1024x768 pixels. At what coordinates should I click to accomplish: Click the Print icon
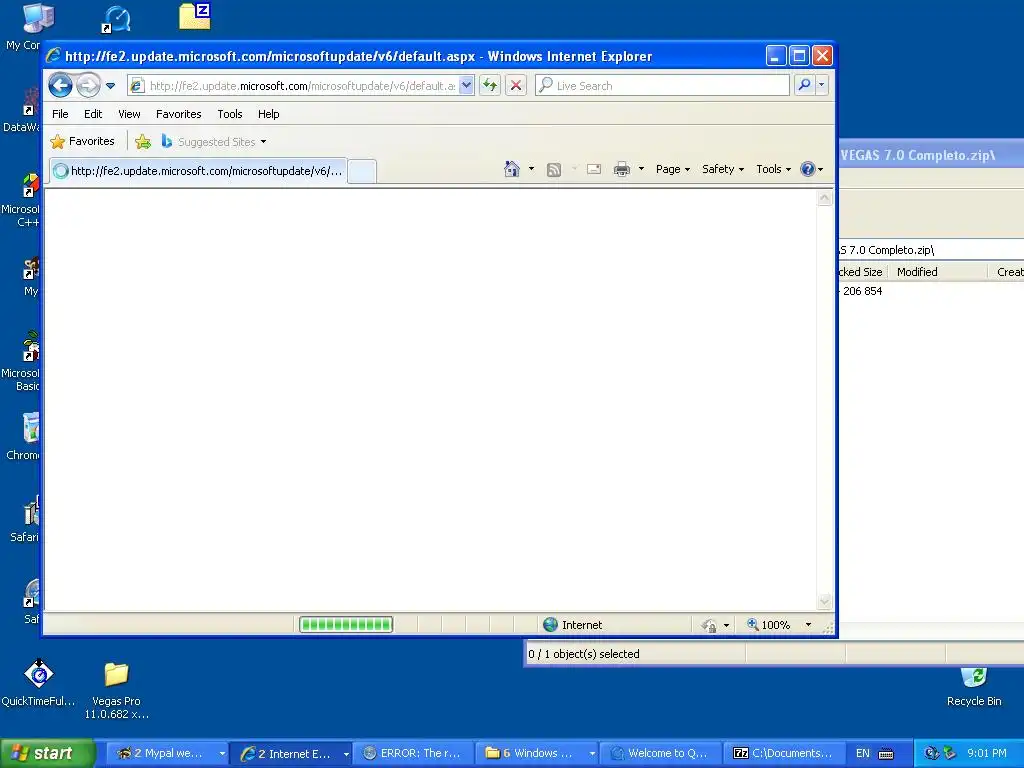point(622,169)
